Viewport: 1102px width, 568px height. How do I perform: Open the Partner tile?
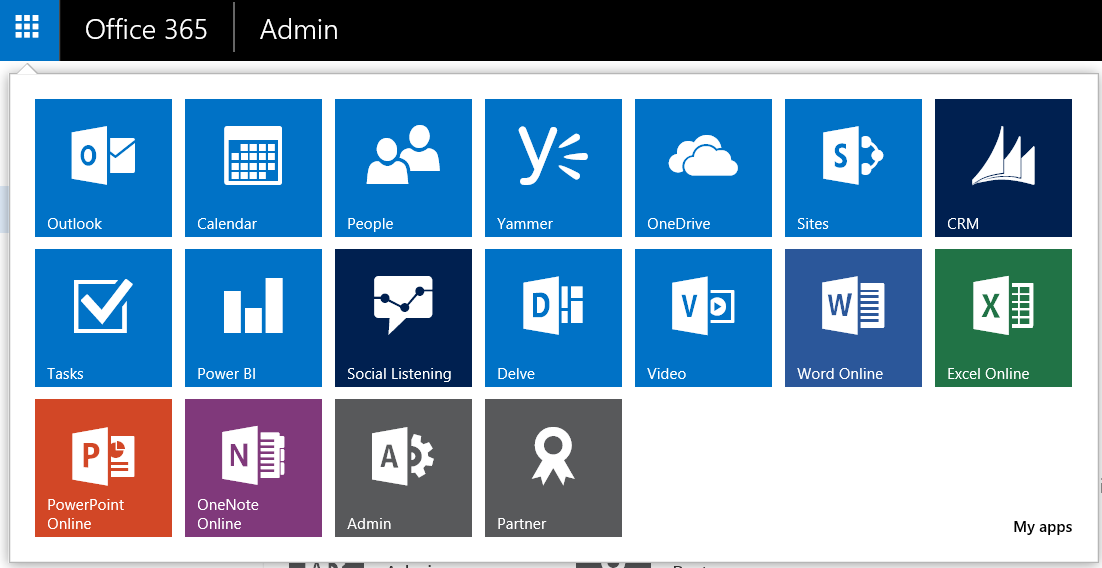pyautogui.click(x=553, y=467)
